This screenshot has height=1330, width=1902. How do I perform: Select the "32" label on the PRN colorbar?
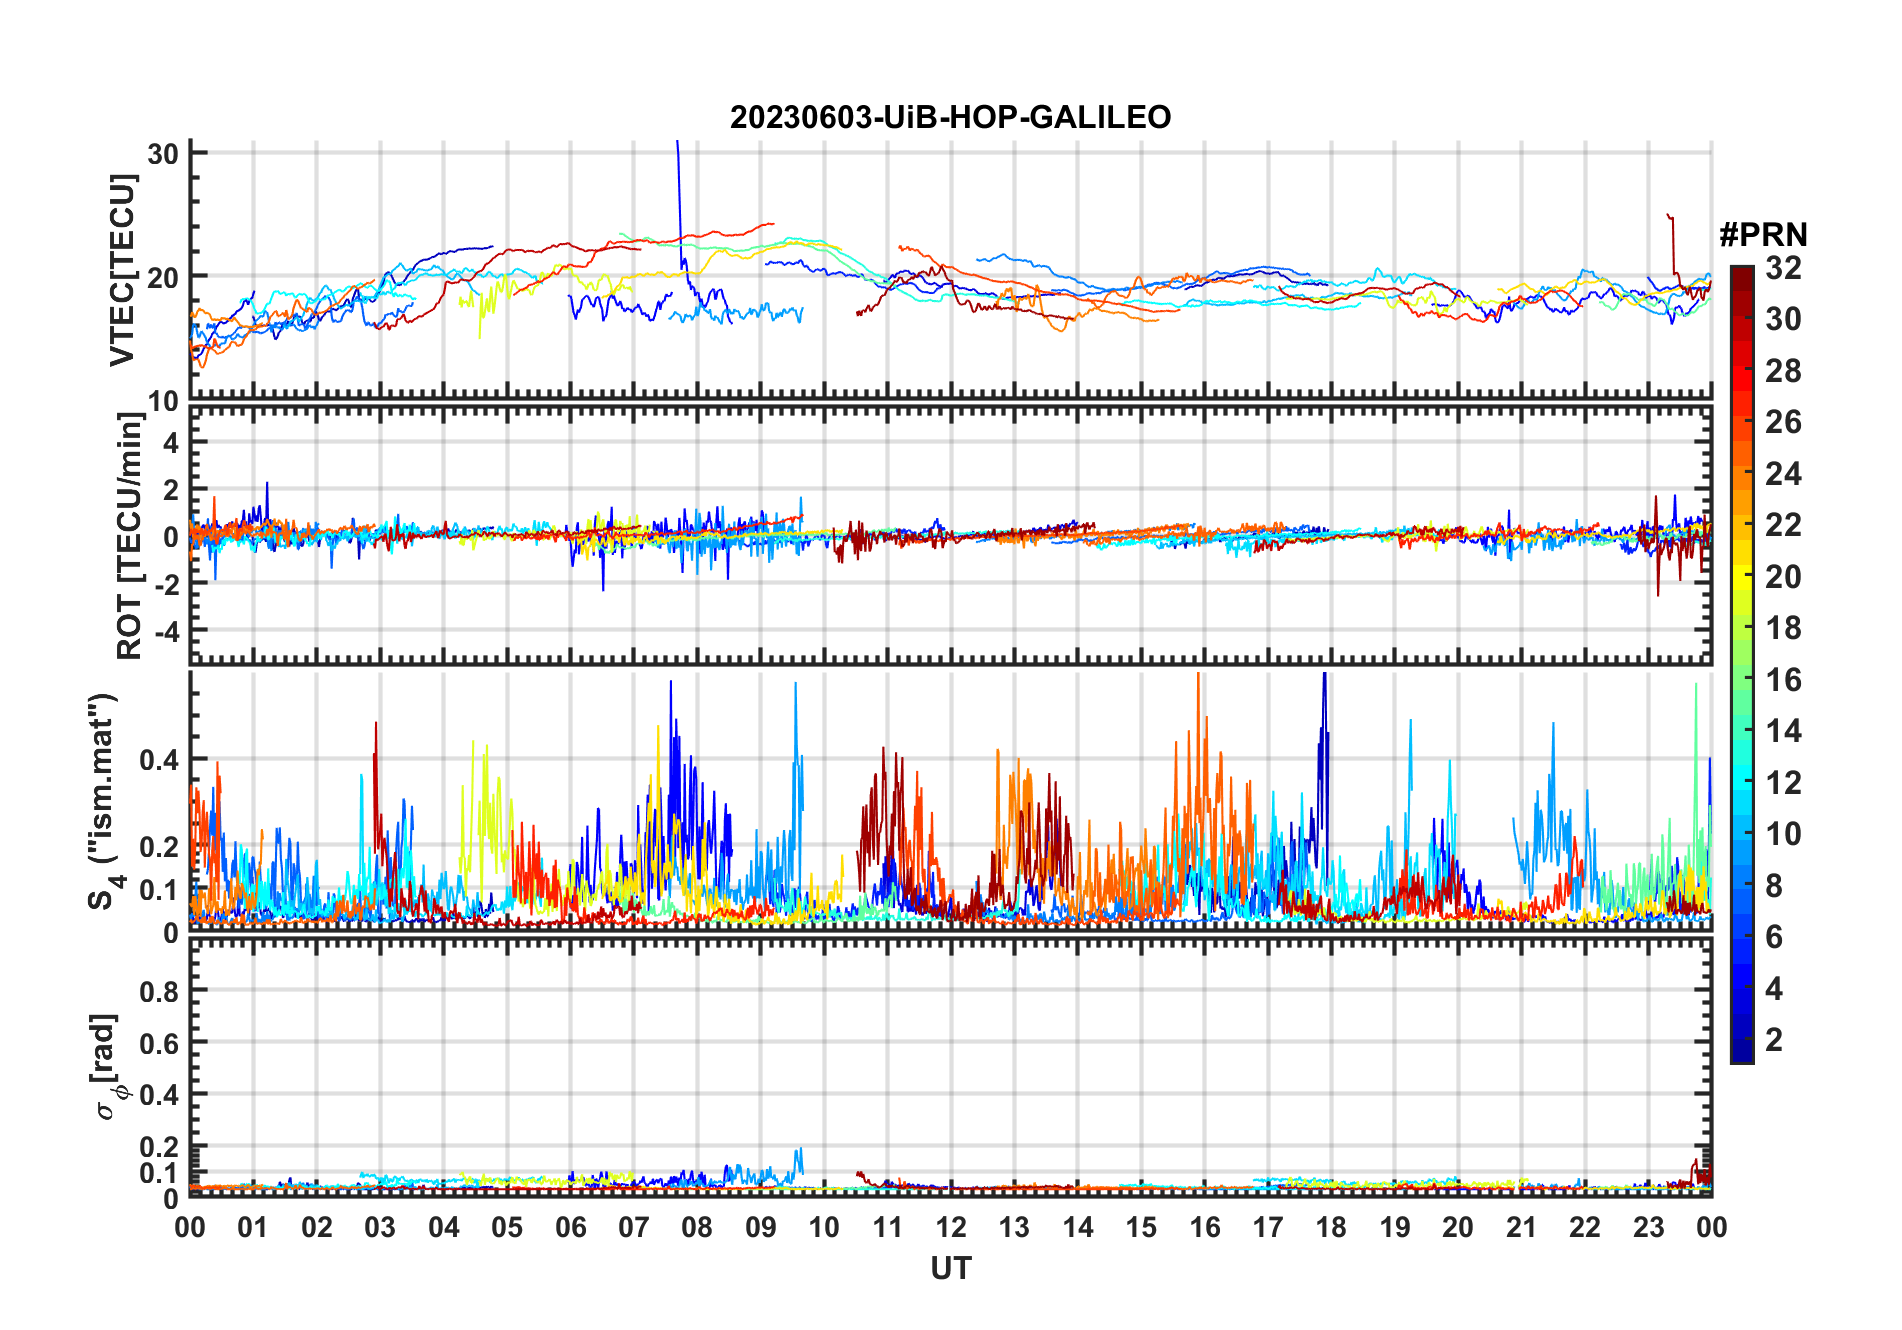(x=1783, y=268)
